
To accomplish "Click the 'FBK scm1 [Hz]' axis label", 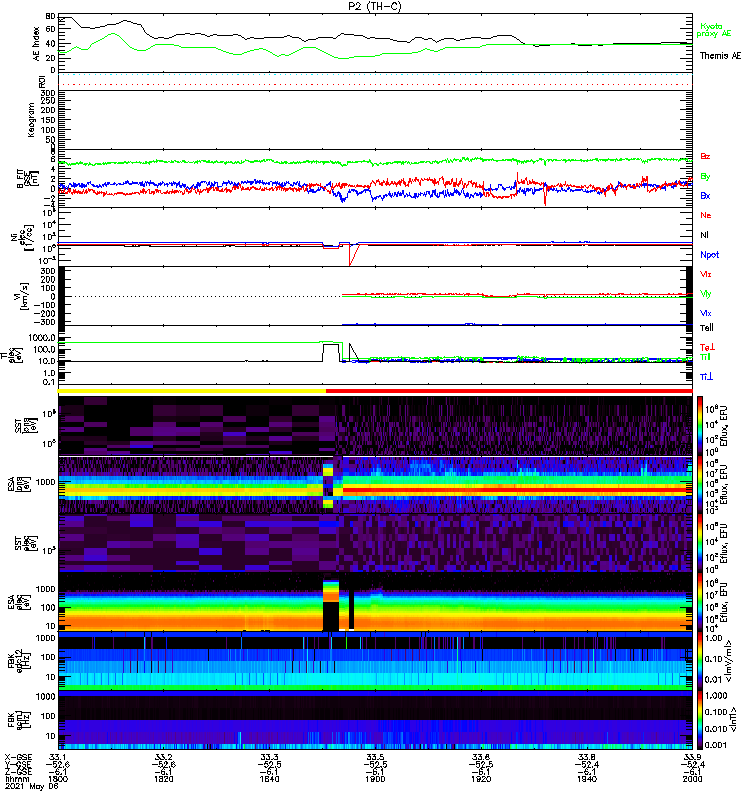I will (x=19, y=720).
